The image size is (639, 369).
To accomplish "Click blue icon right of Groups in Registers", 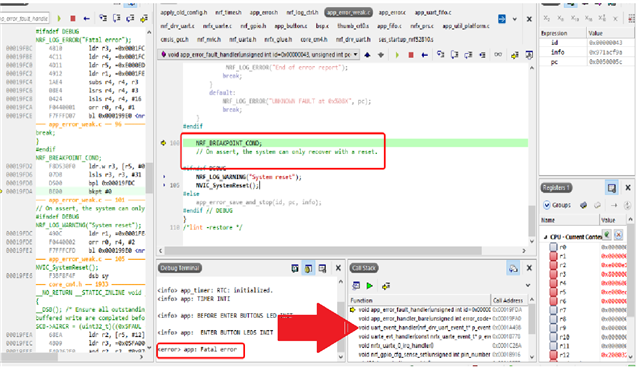I will (x=584, y=205).
